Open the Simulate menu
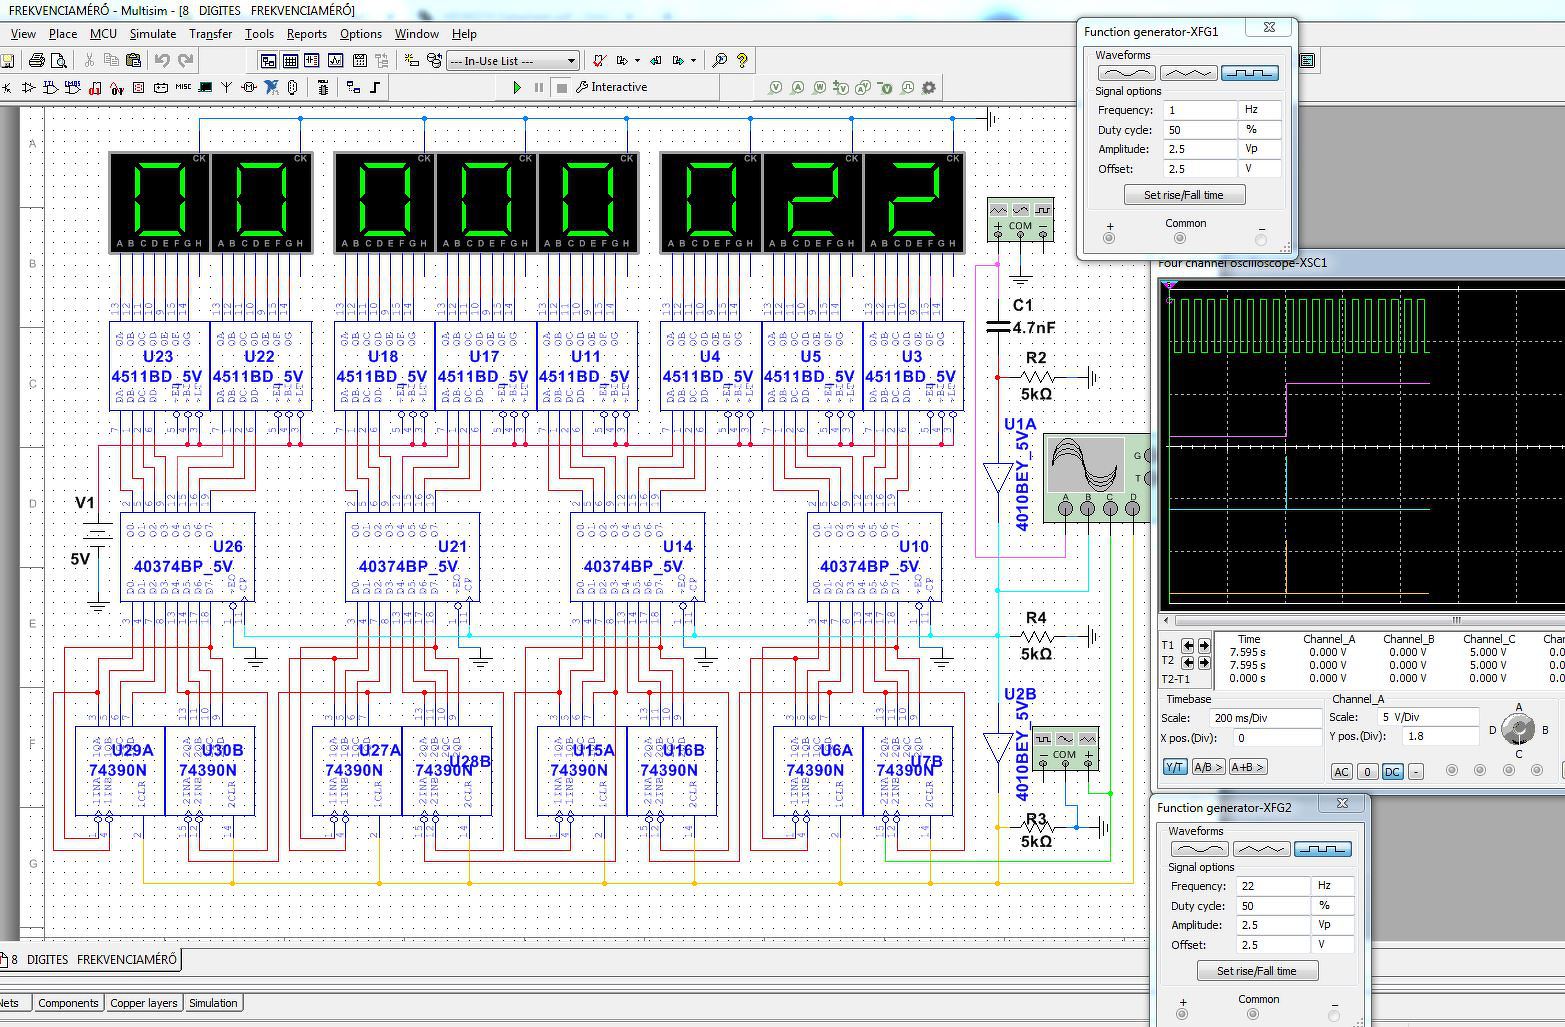The height and width of the screenshot is (1027, 1565). (152, 33)
